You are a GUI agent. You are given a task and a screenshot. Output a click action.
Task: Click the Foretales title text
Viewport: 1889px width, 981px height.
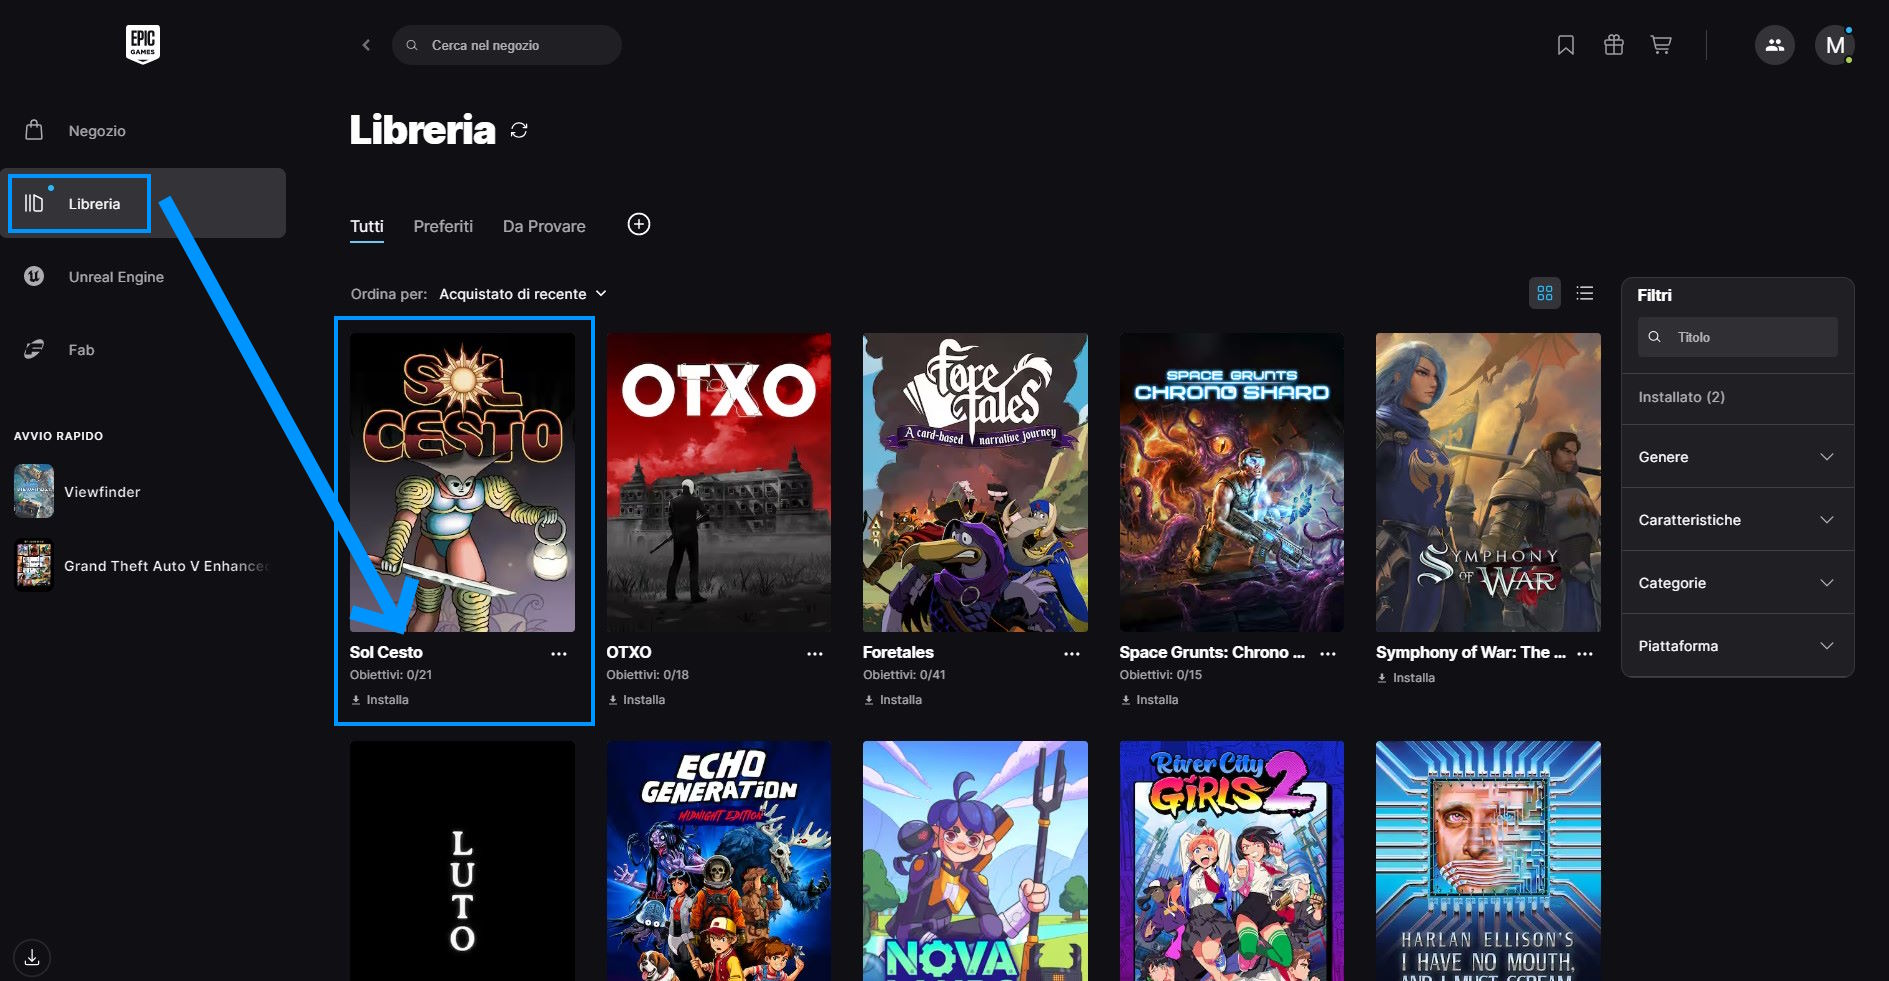(x=898, y=652)
